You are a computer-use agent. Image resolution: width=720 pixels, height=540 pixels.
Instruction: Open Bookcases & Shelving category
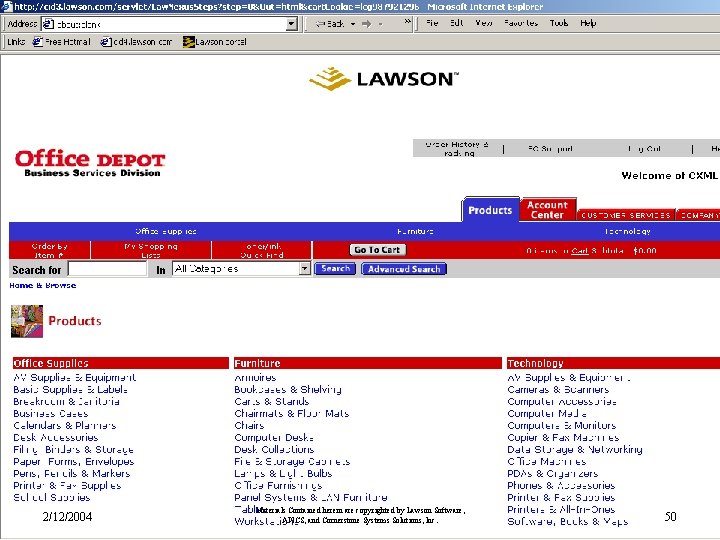pyautogui.click(x=288, y=389)
